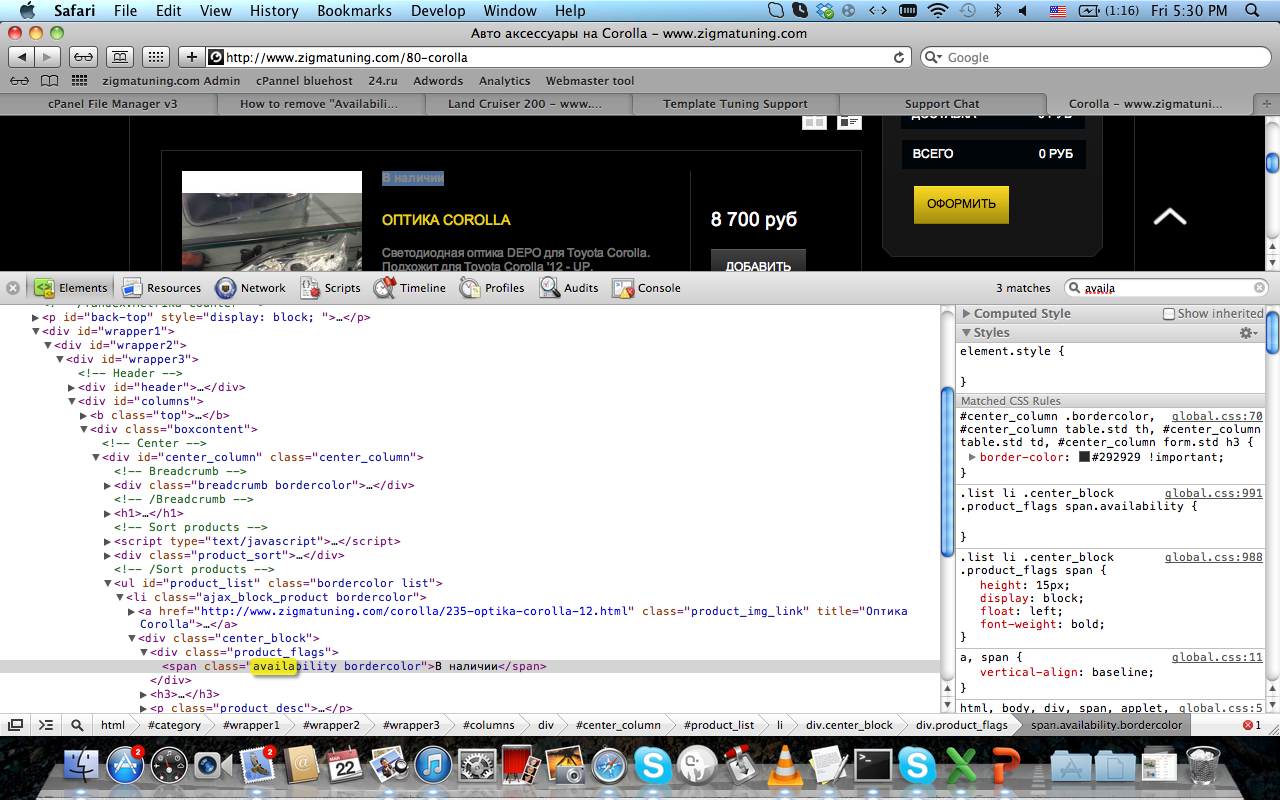The width and height of the screenshot is (1280, 800).
Task: Collapse the Computed Style section
Action: pyautogui.click(x=966, y=314)
